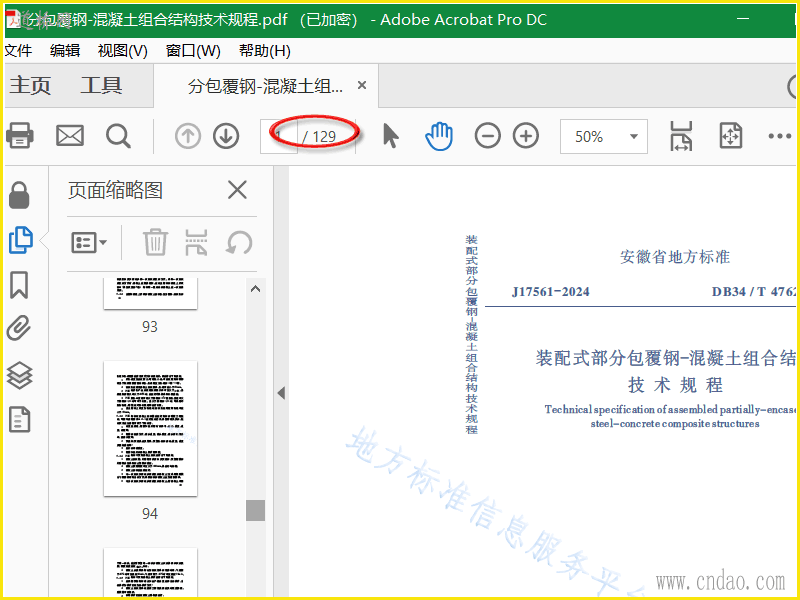The width and height of the screenshot is (800, 600).
Task: Click the thumbnail scrollbar handle
Action: point(255,510)
